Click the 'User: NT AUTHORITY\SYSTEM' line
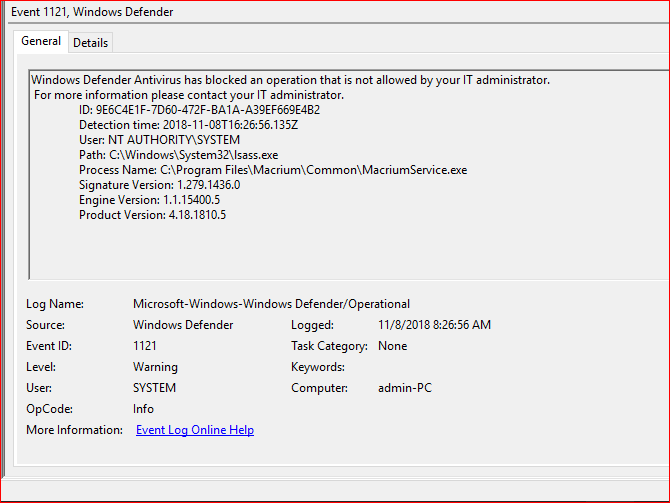 pyautogui.click(x=159, y=140)
